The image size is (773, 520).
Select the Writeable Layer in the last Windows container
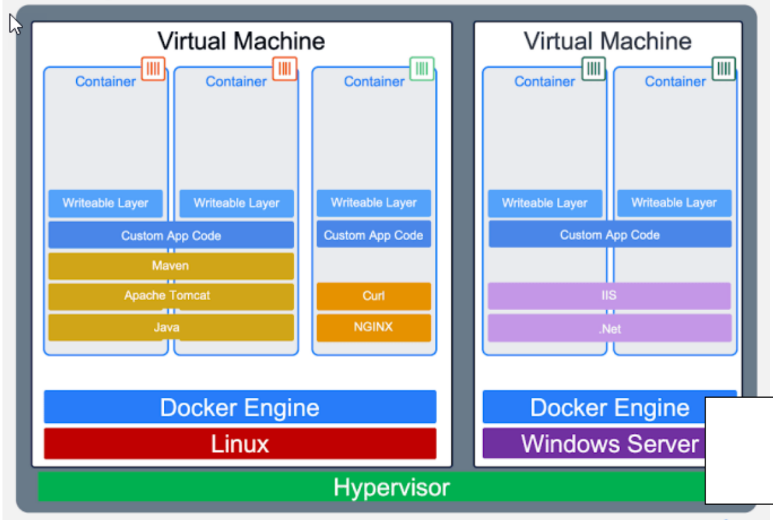(x=674, y=203)
